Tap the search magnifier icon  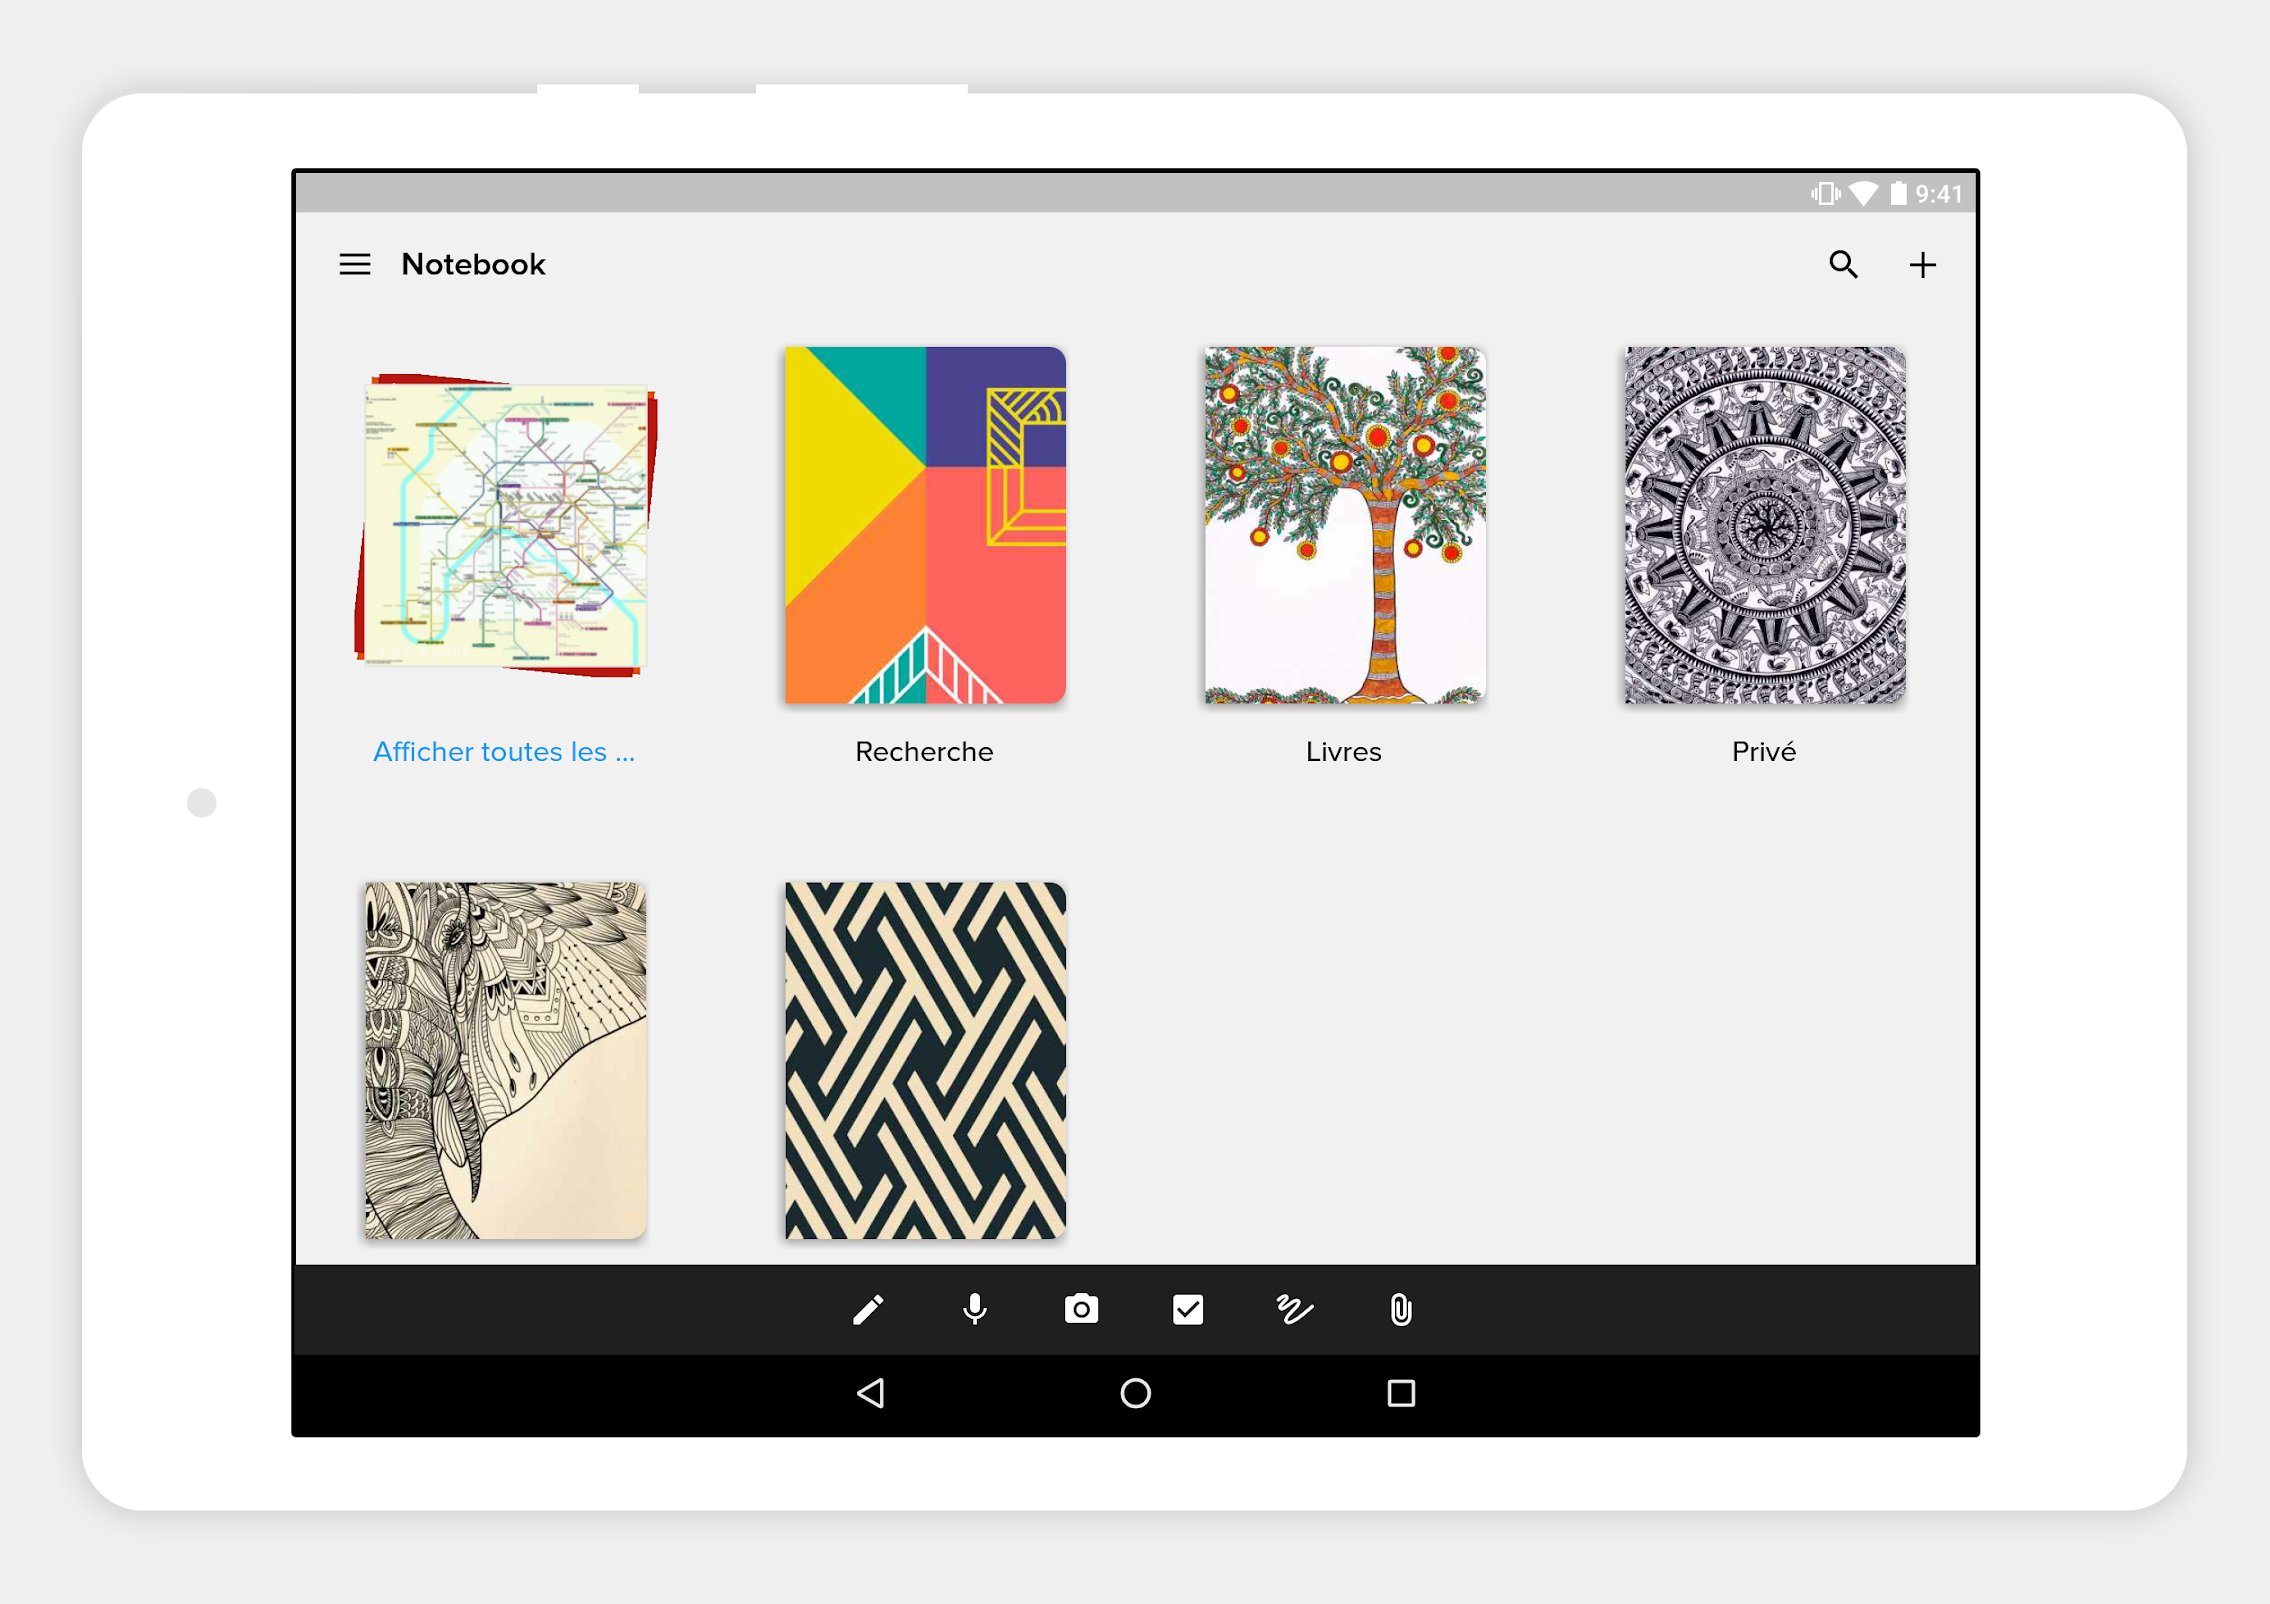coord(1843,264)
